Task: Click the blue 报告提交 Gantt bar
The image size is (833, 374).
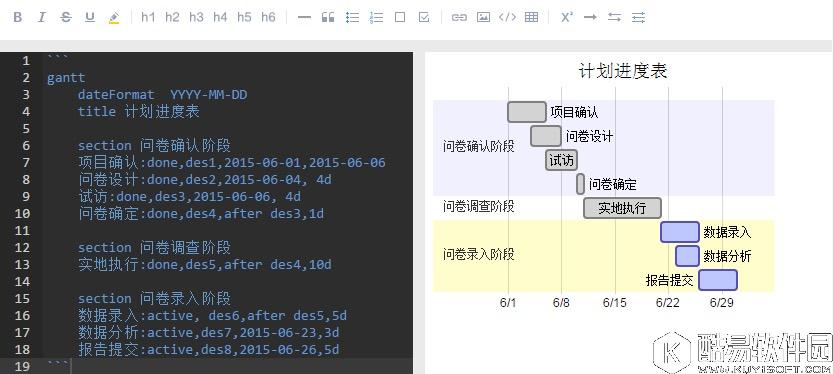Action: click(x=718, y=280)
